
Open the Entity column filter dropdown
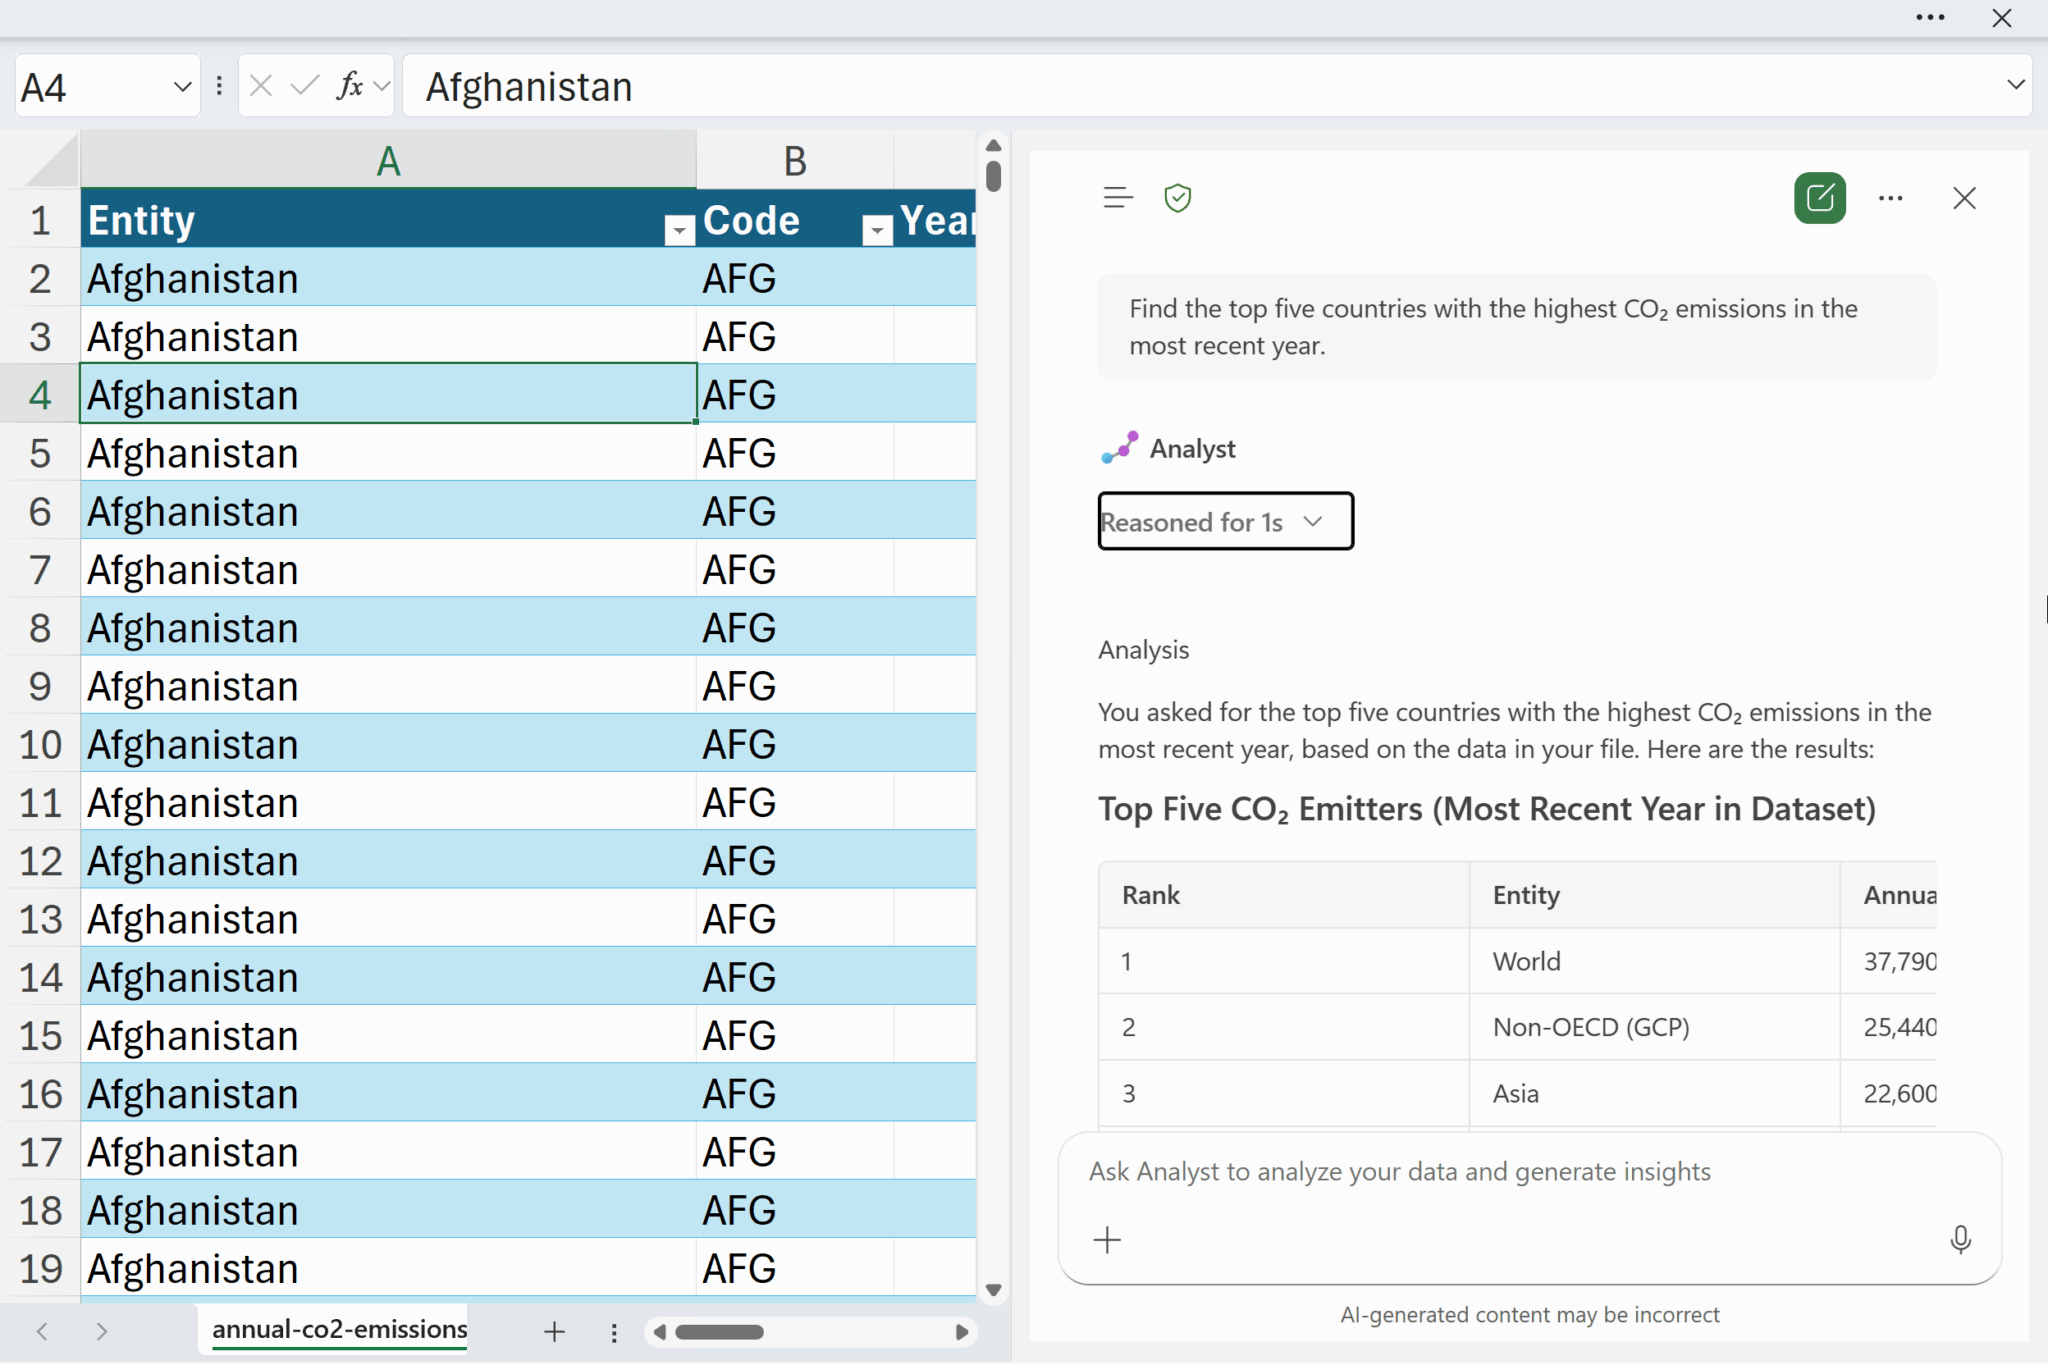pos(679,230)
